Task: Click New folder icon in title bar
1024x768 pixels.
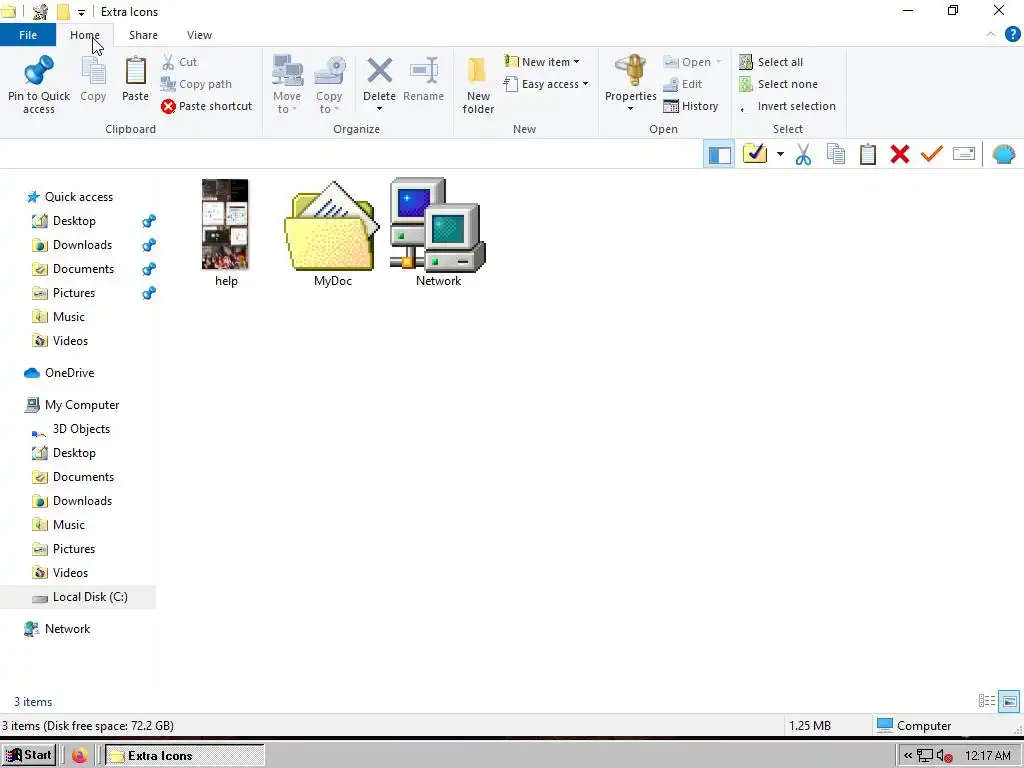Action: point(63,12)
